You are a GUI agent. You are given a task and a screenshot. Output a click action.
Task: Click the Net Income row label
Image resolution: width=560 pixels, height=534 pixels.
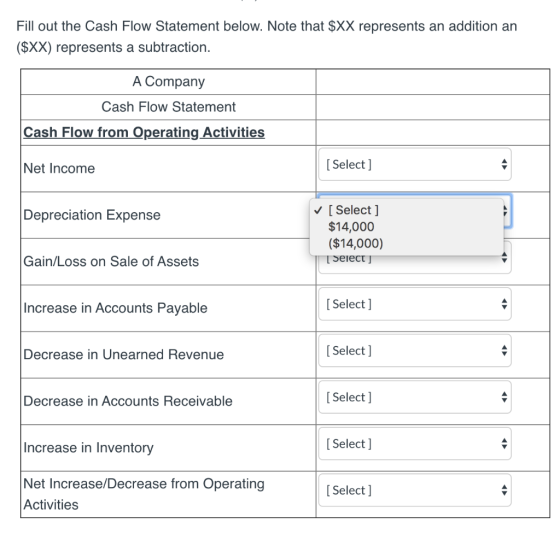tap(59, 168)
